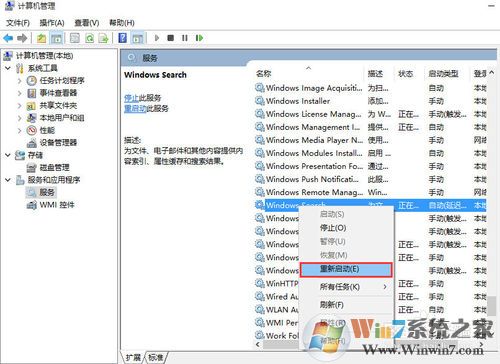
Task: Select Windows Push Notifications service row
Action: (x=370, y=179)
